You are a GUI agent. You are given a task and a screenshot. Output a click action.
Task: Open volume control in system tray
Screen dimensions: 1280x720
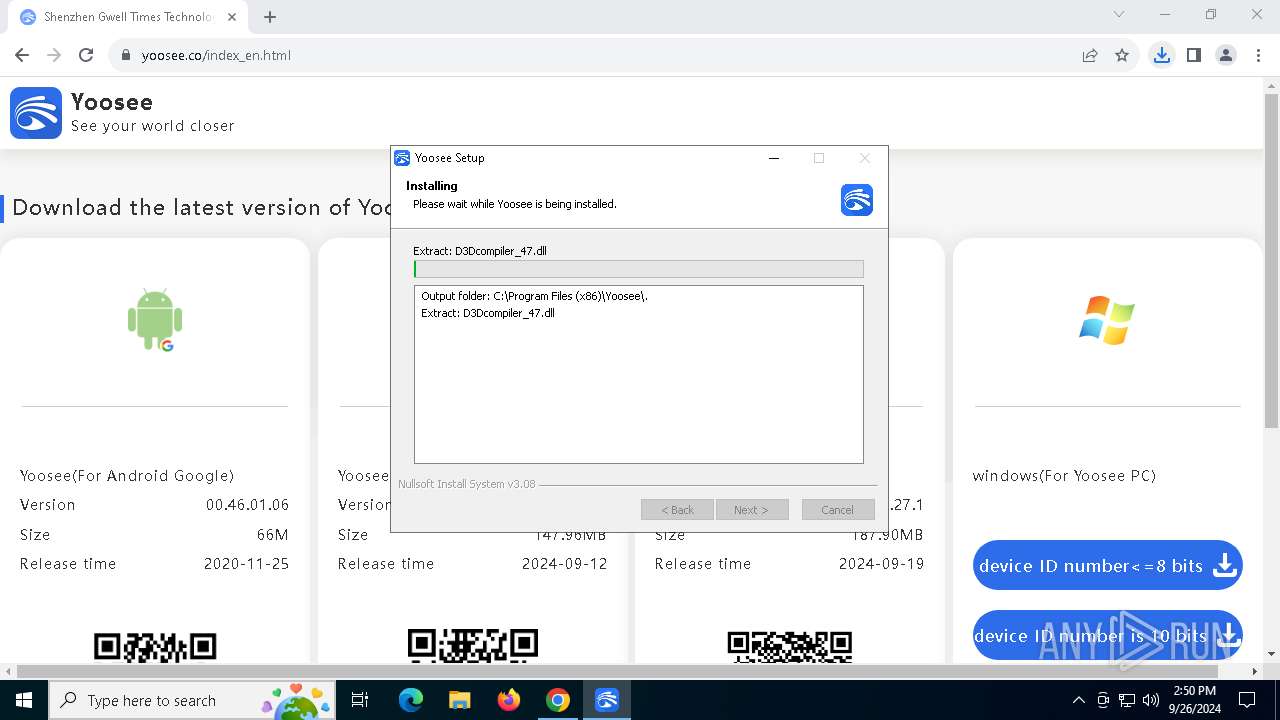click(x=1151, y=700)
